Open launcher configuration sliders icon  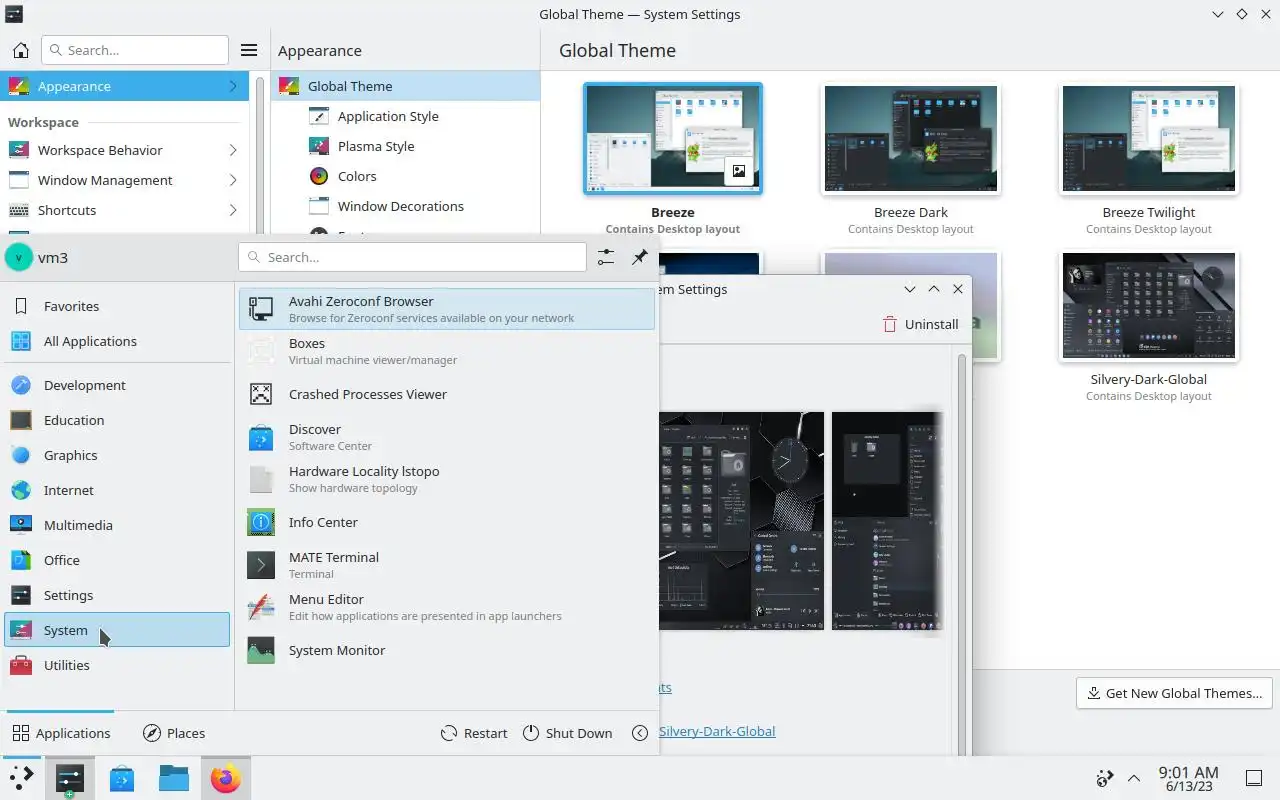606,257
